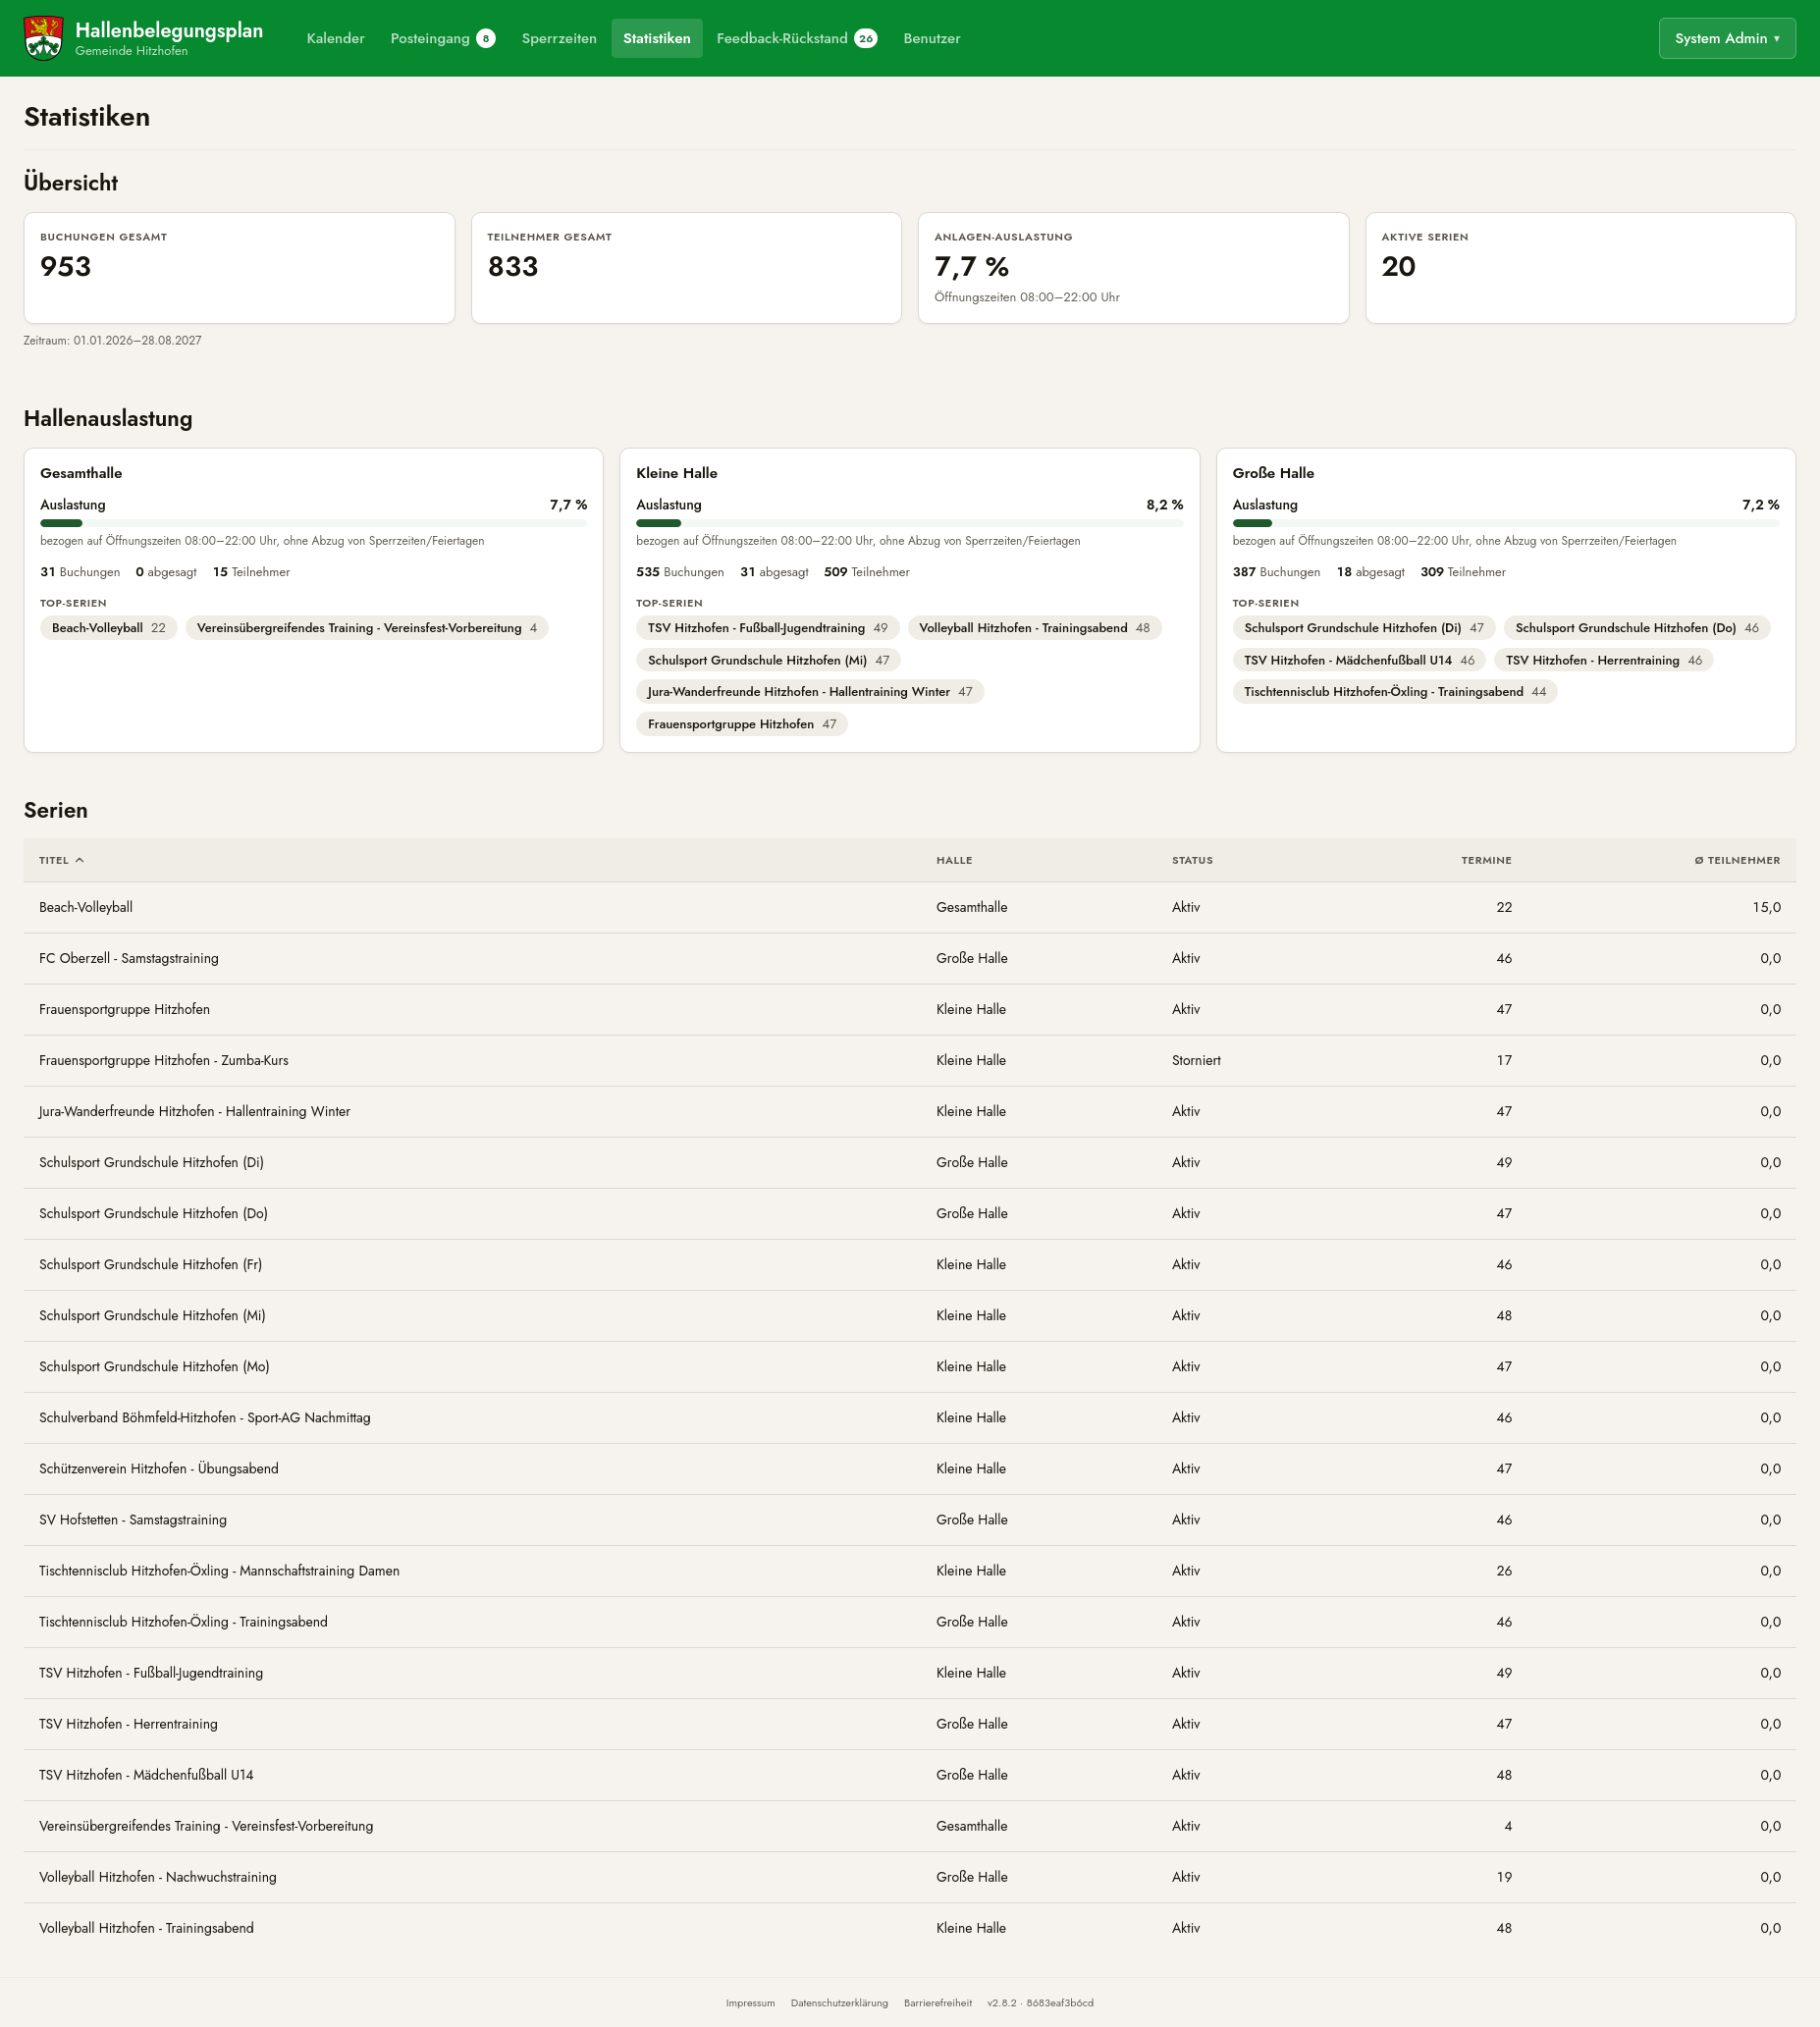Click the Titel column sort arrow
Viewport: 1820px width, 2027px height.
(x=80, y=860)
